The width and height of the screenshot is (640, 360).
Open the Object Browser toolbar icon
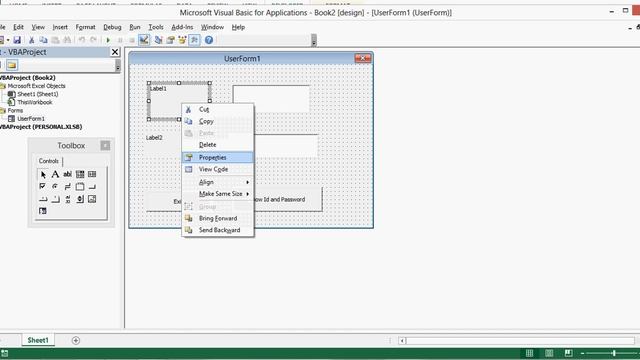182,40
